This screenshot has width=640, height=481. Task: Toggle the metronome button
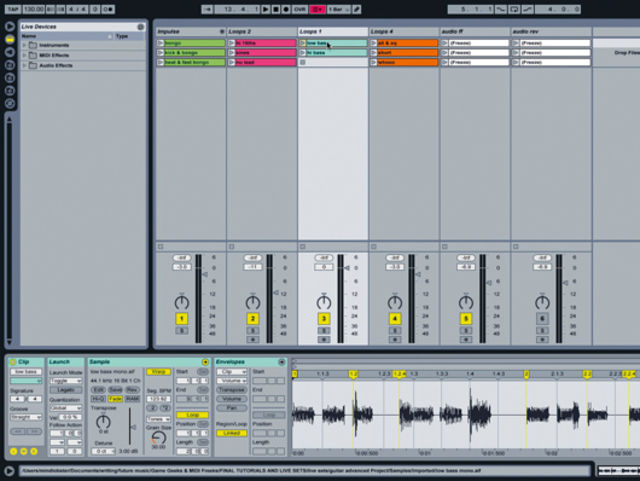[108, 9]
